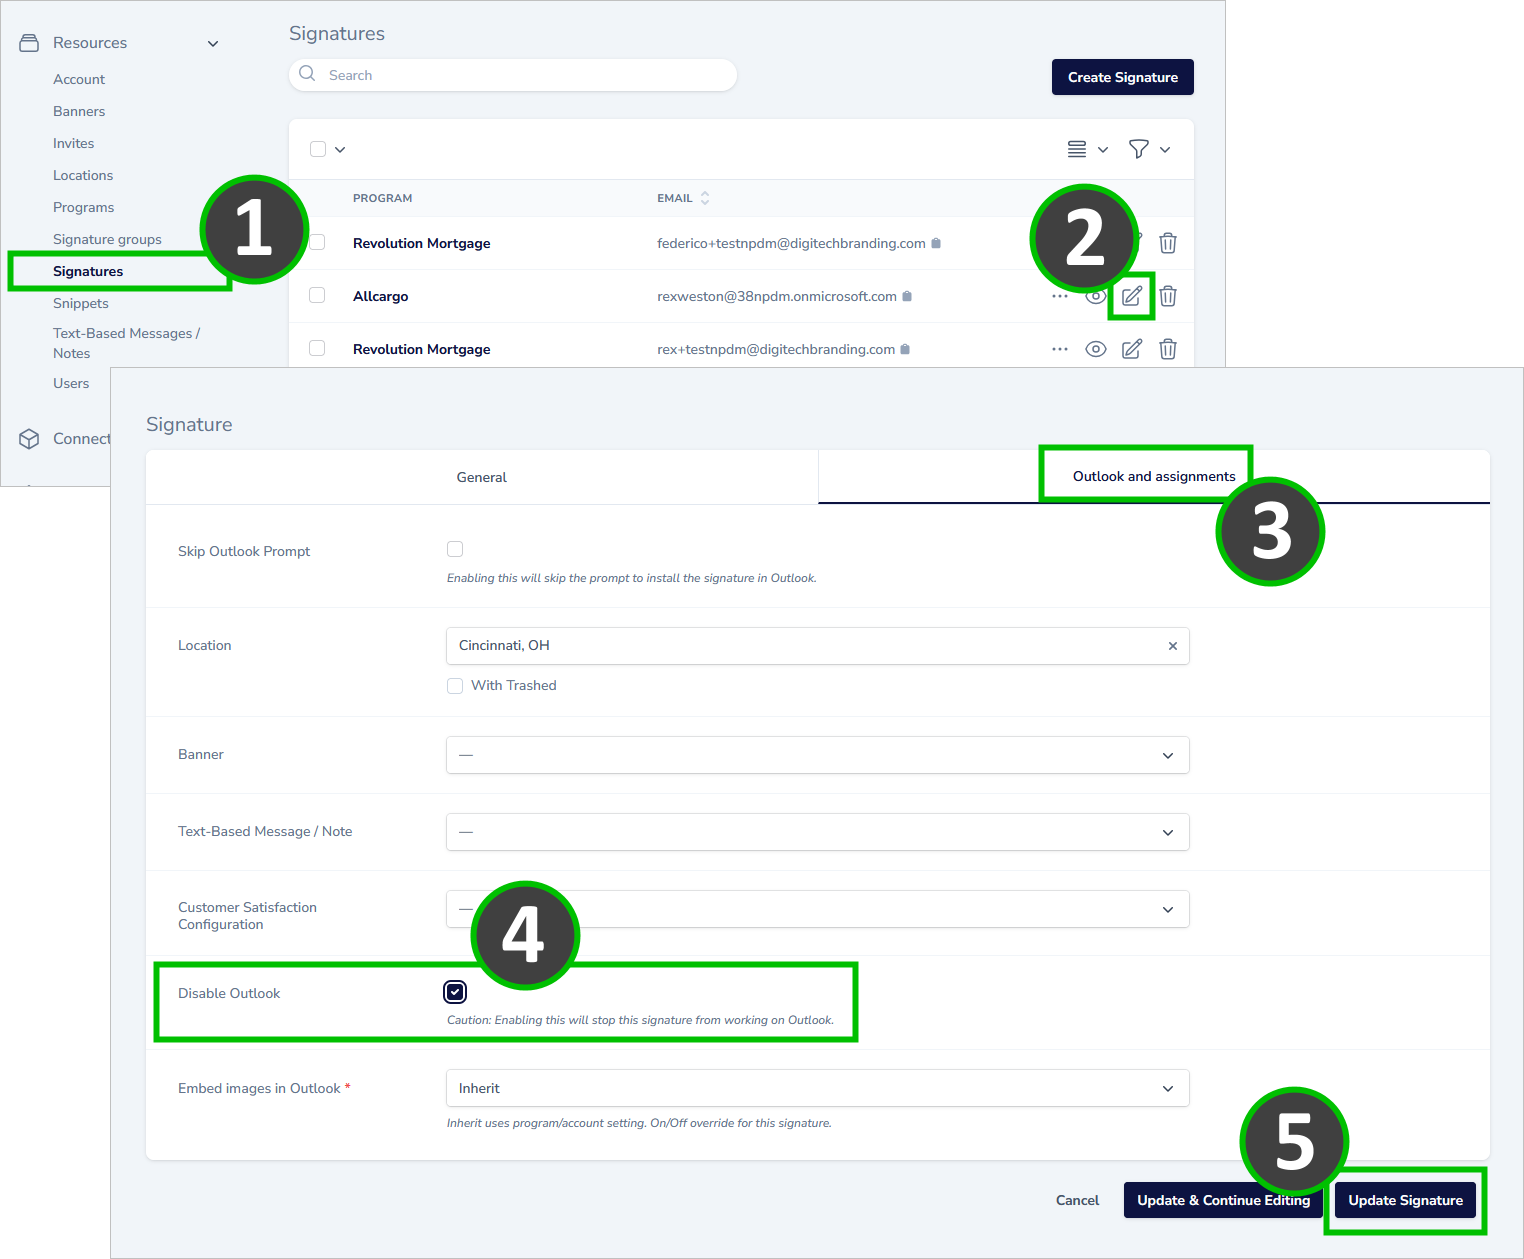Delete the Allcargo signature
1524x1259 pixels.
[x=1167, y=296]
